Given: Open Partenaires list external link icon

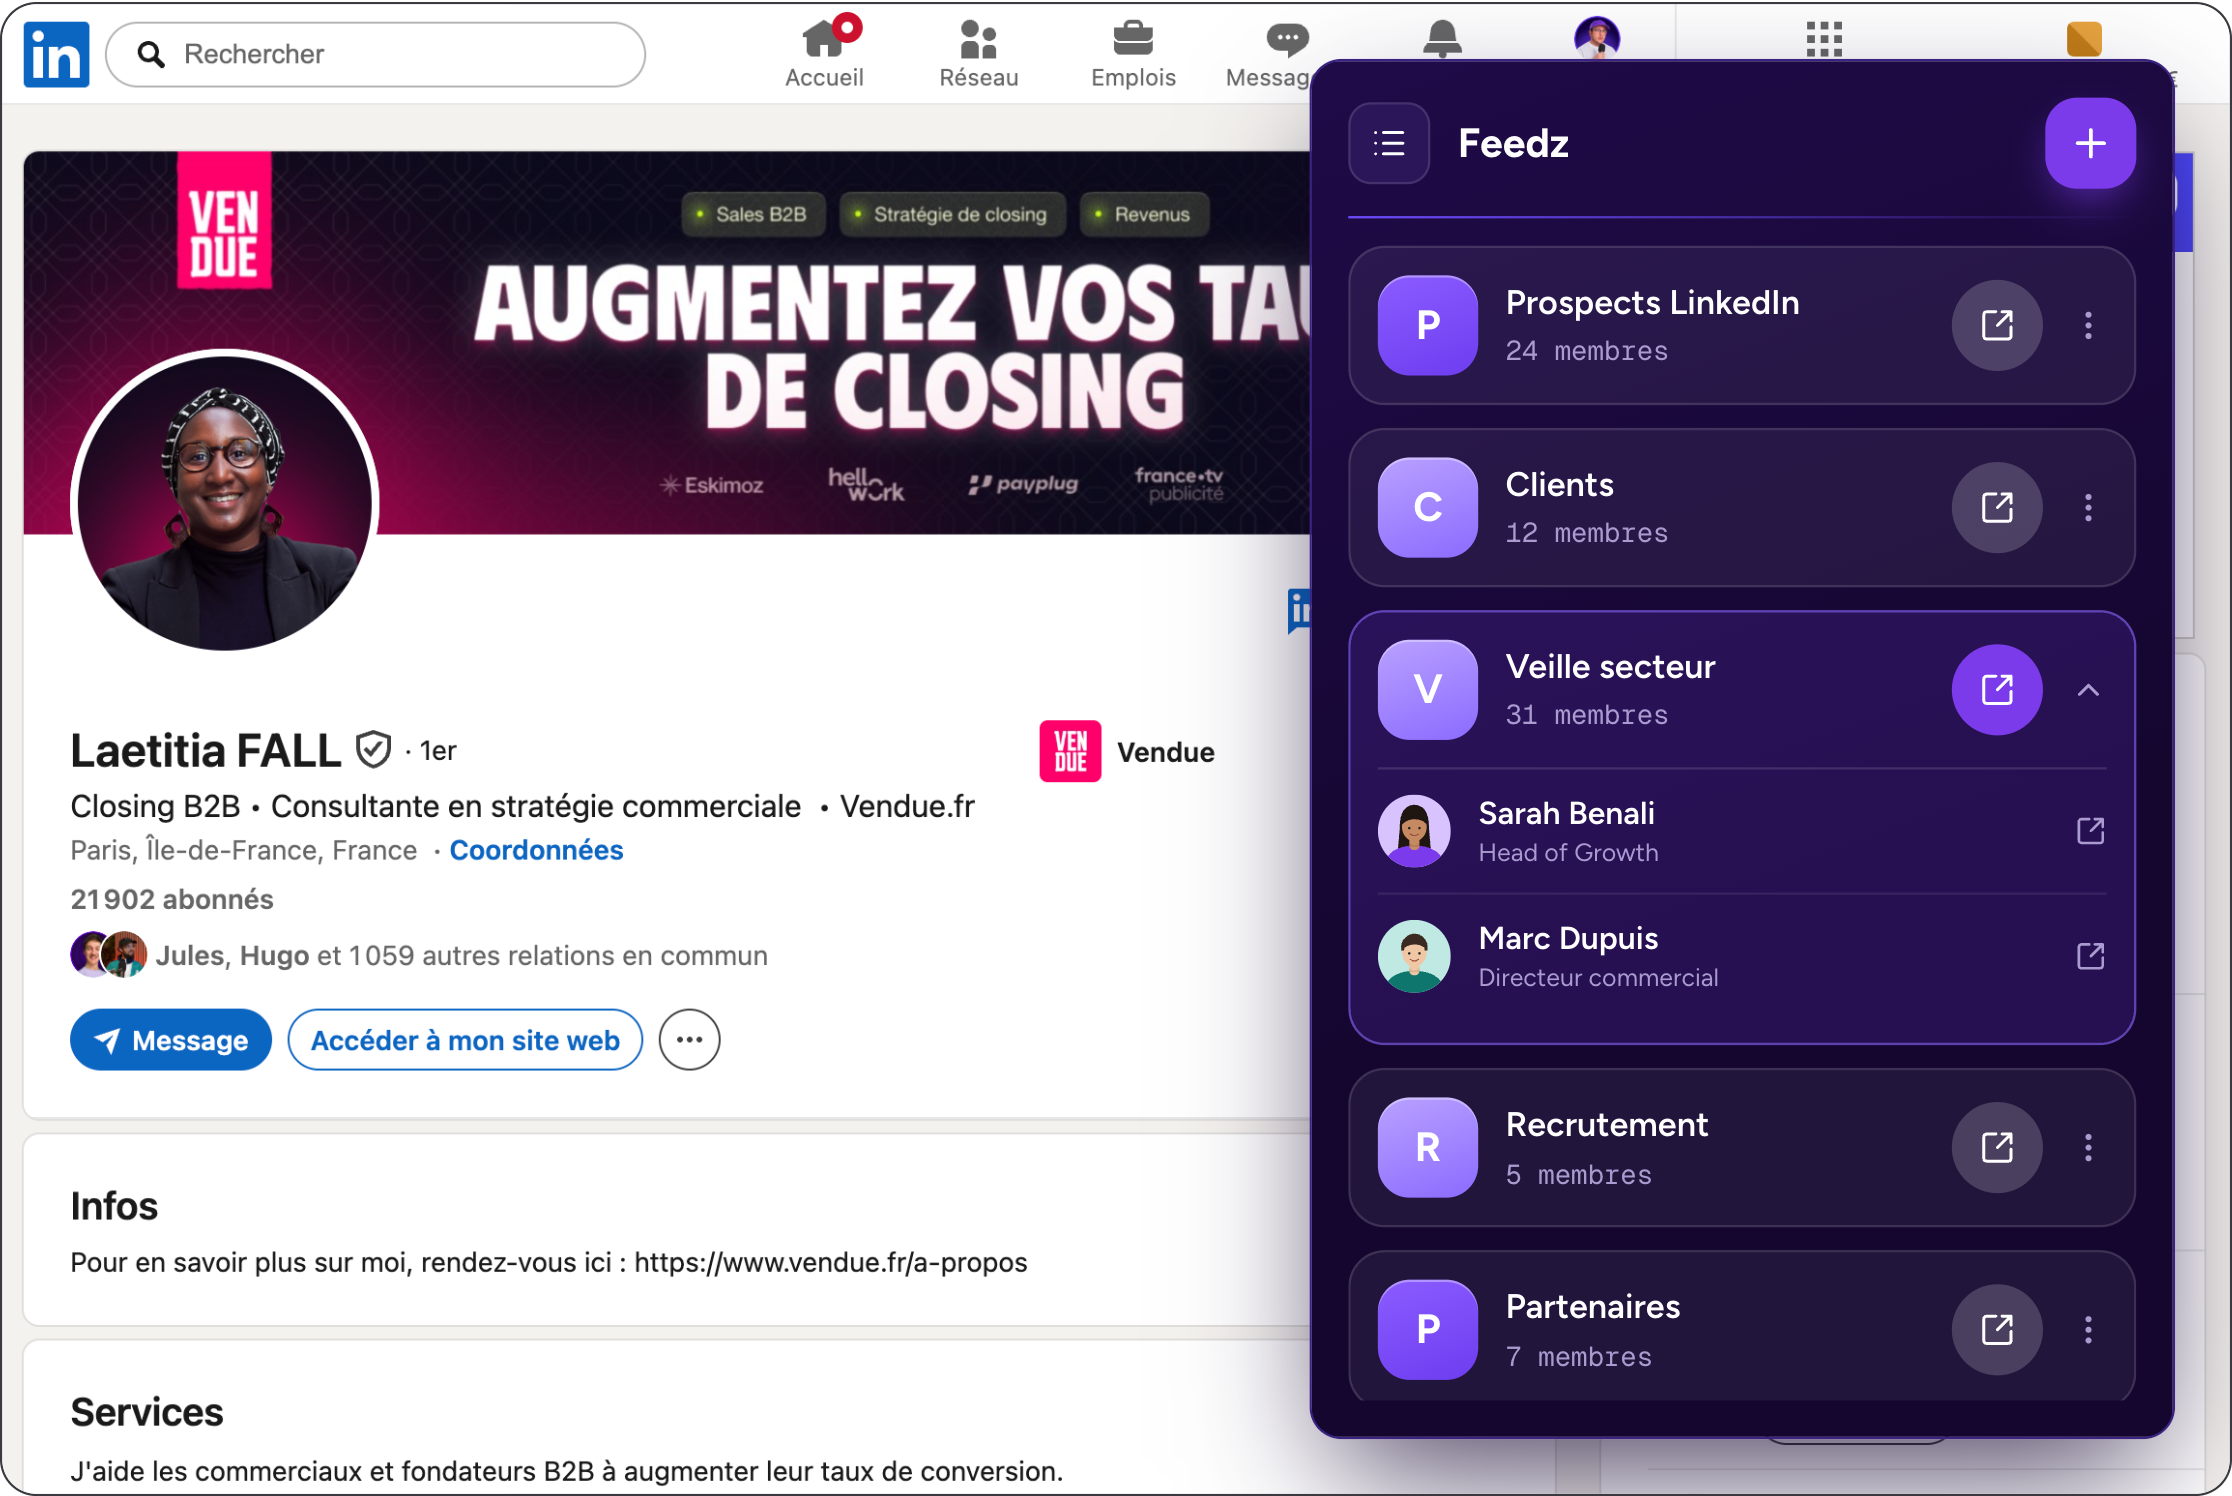Looking at the screenshot, I should [1997, 1329].
